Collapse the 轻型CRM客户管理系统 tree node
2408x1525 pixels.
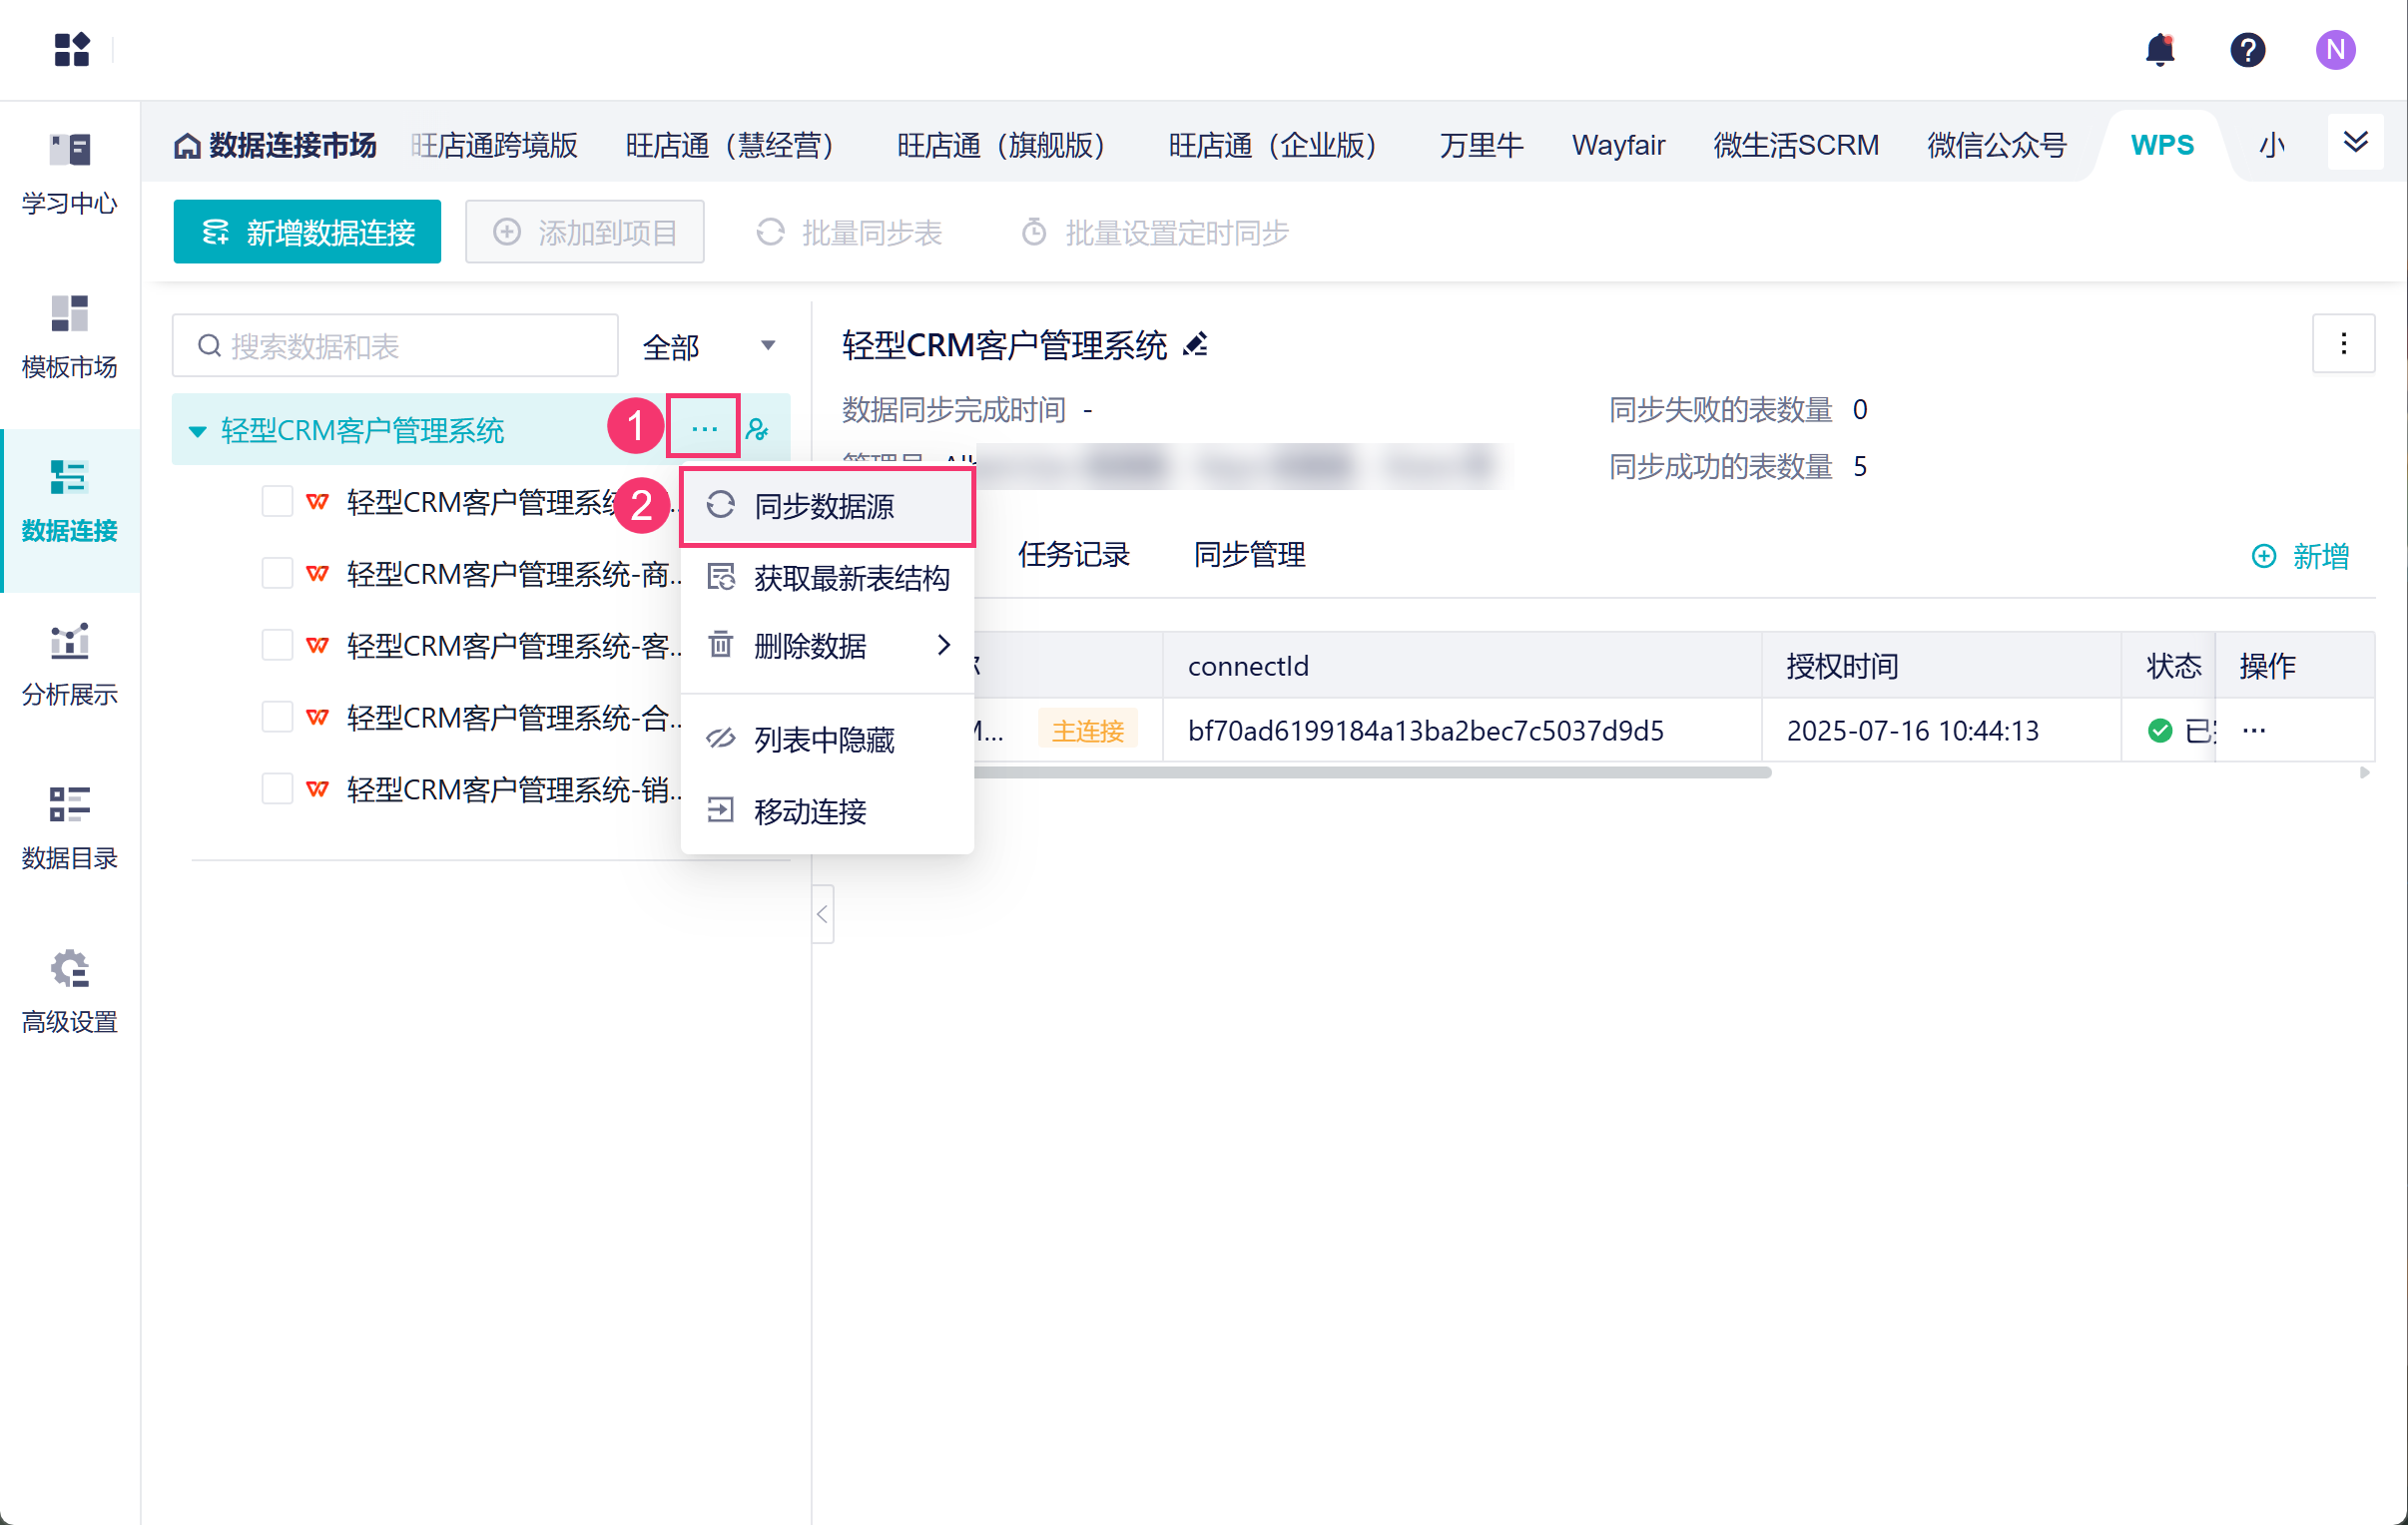[x=197, y=431]
